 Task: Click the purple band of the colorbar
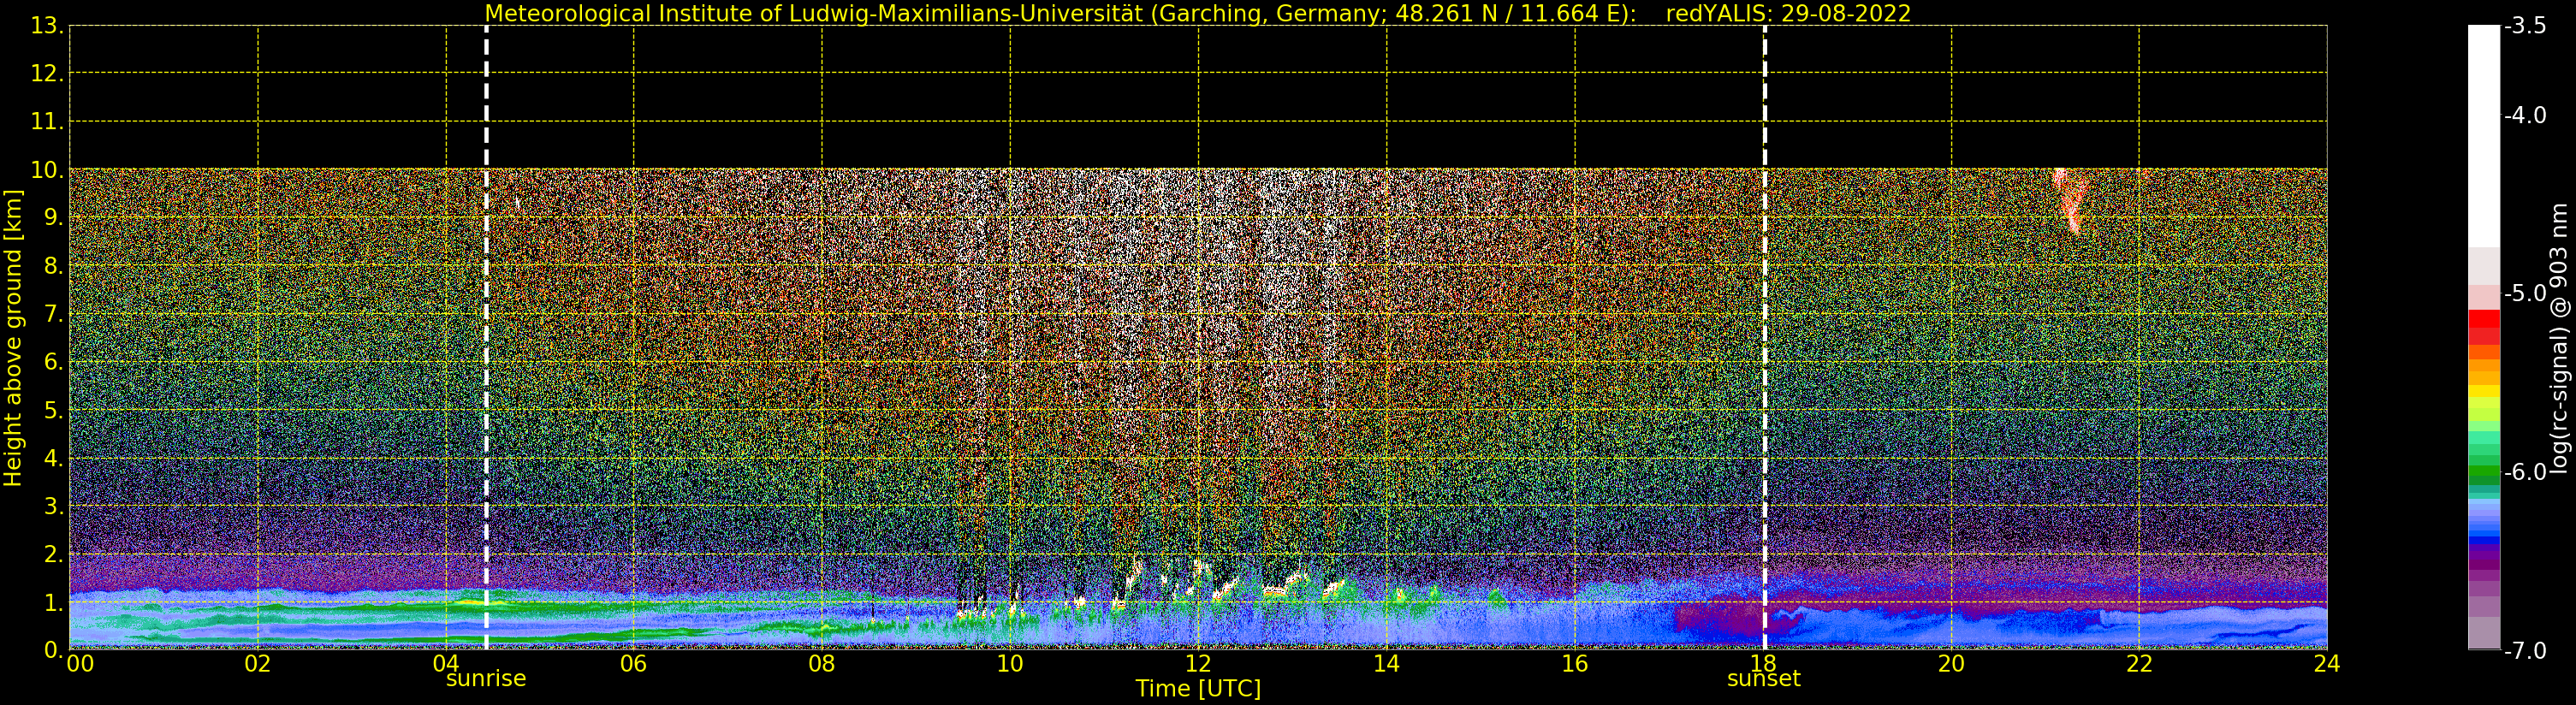point(2484,562)
